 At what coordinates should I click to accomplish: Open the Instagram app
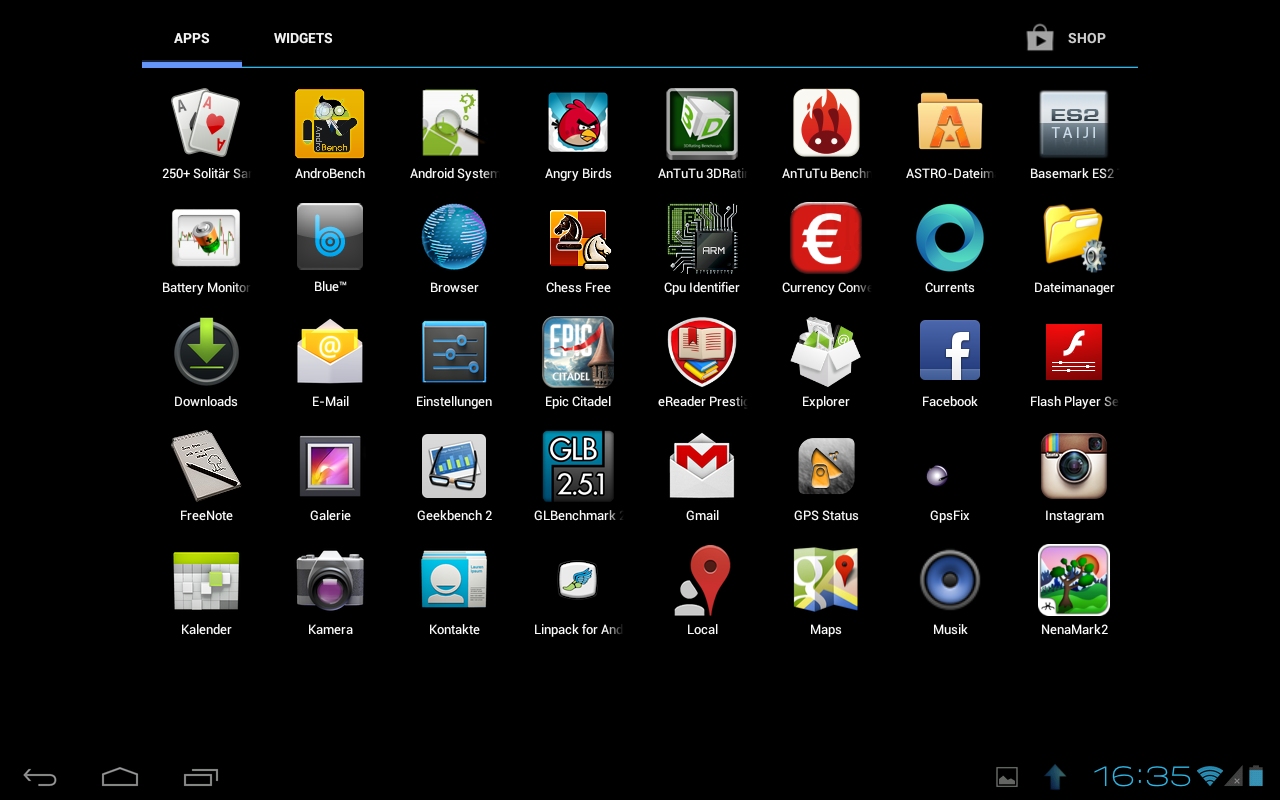[x=1074, y=466]
